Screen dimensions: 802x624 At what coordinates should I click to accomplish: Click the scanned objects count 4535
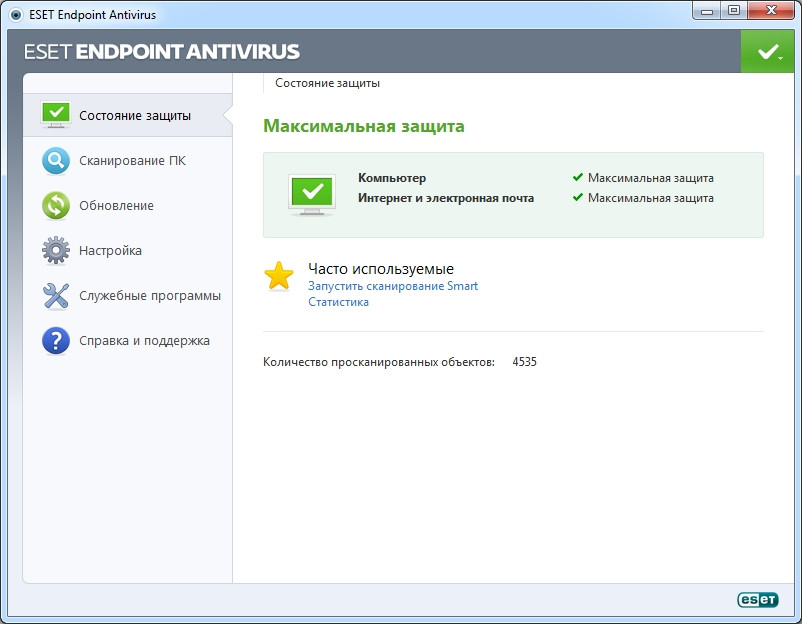point(524,362)
